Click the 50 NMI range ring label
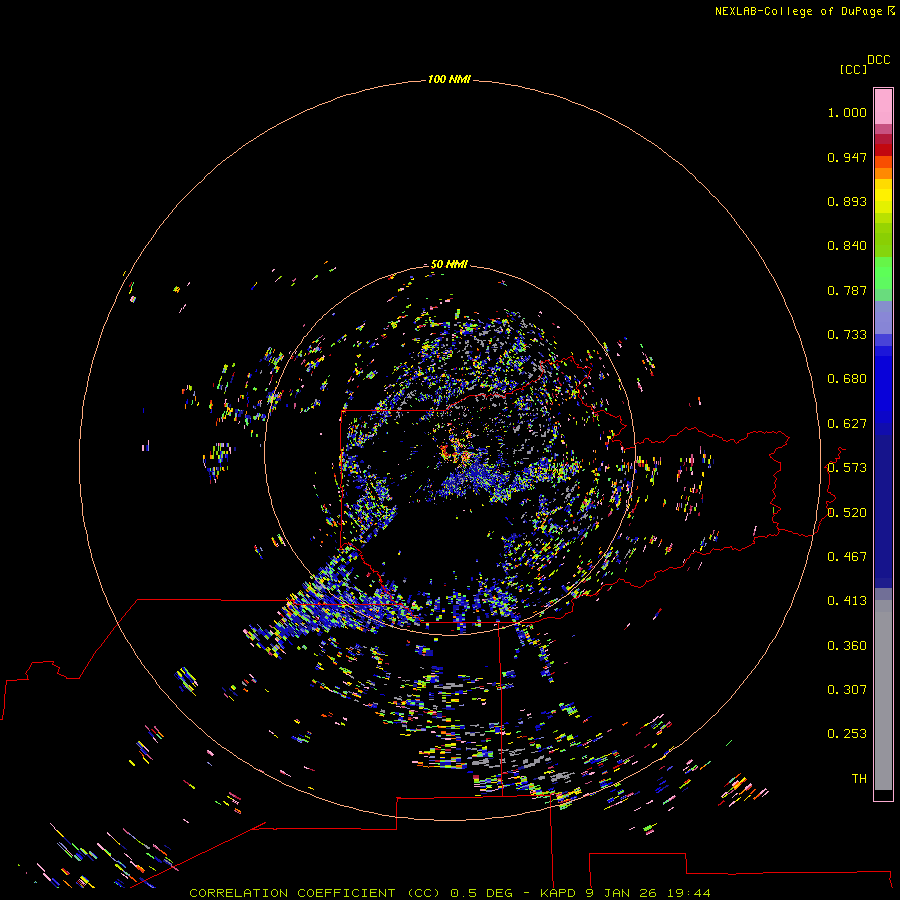 pos(449,264)
